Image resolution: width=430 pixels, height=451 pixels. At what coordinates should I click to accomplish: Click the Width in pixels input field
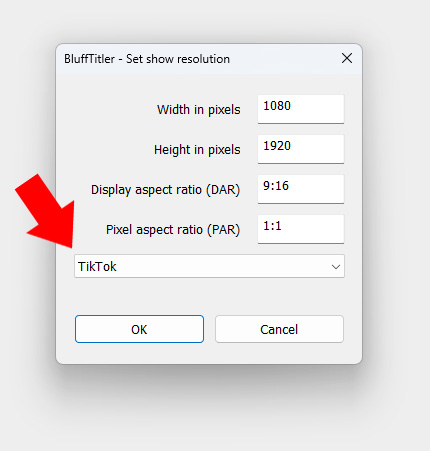pyautogui.click(x=301, y=109)
